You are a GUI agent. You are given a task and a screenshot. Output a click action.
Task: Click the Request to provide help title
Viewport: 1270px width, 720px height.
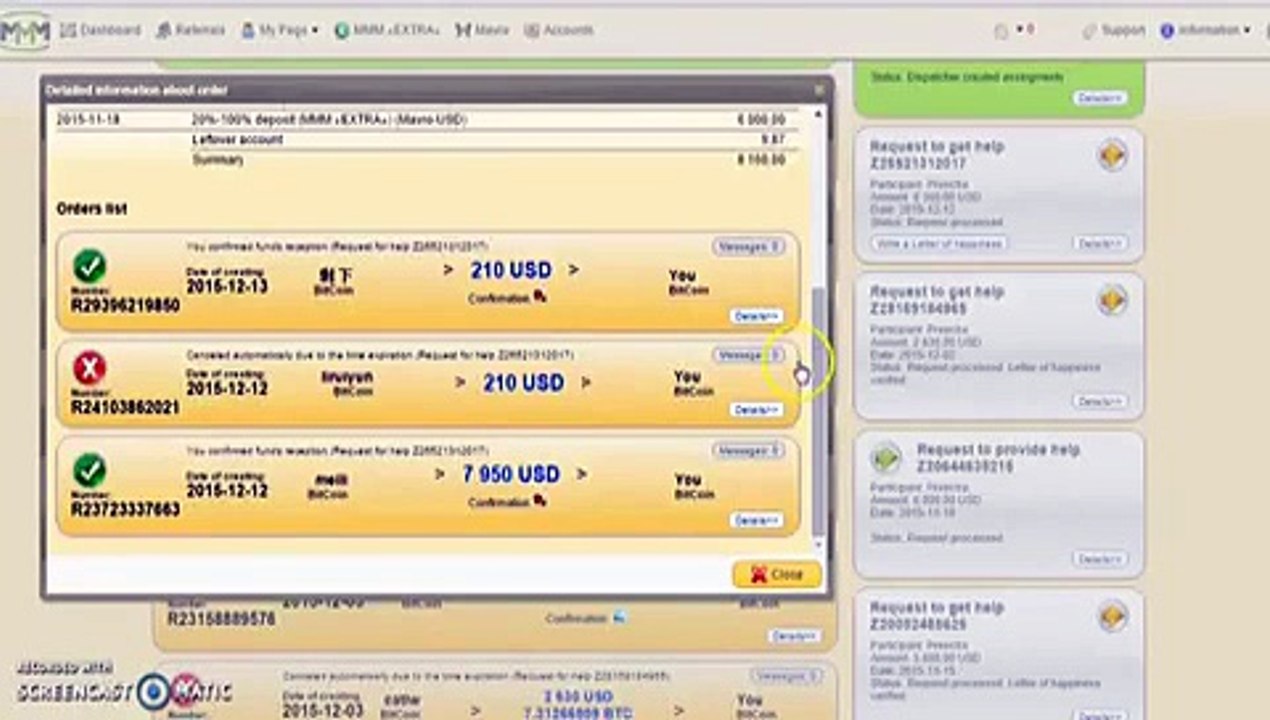(998, 450)
